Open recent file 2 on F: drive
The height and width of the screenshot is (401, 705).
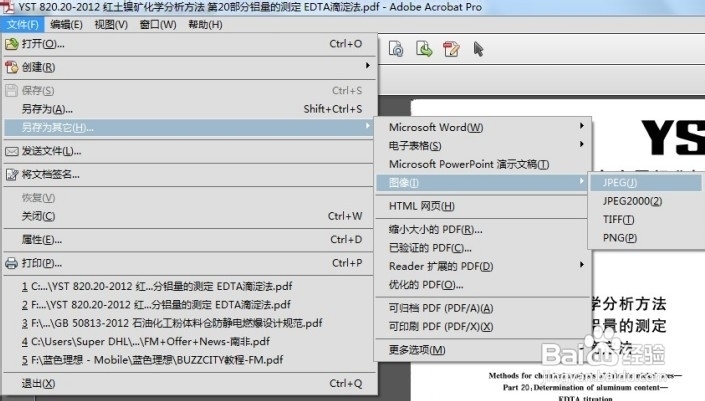coord(156,305)
